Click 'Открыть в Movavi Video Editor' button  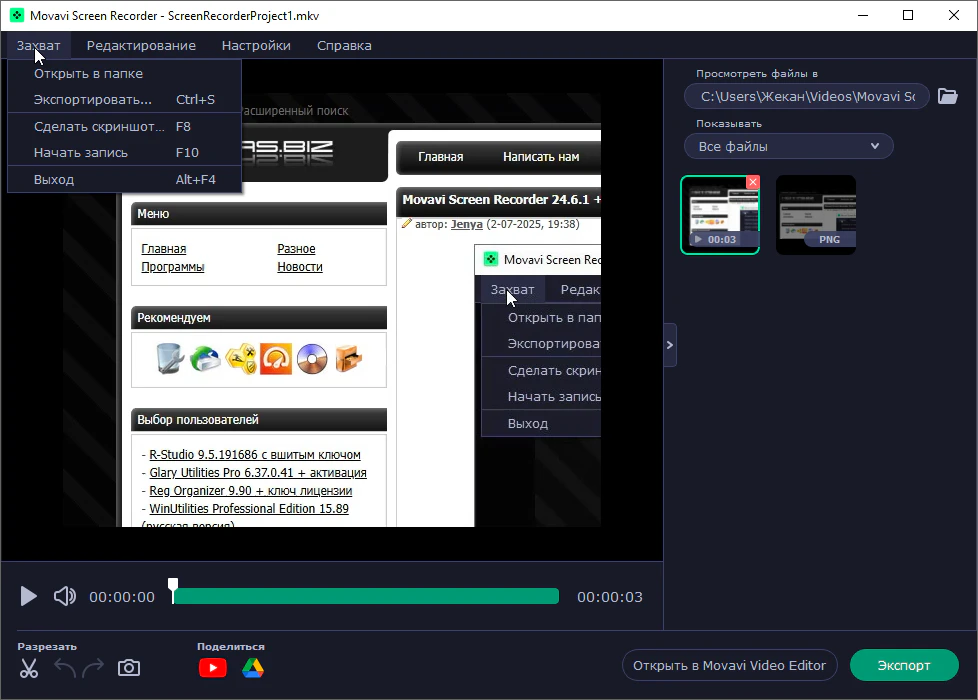point(729,665)
